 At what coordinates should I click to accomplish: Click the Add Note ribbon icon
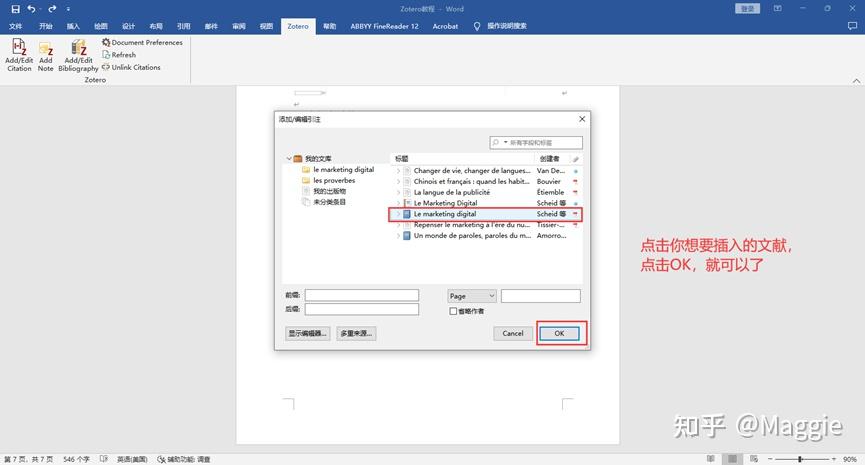tap(46, 49)
